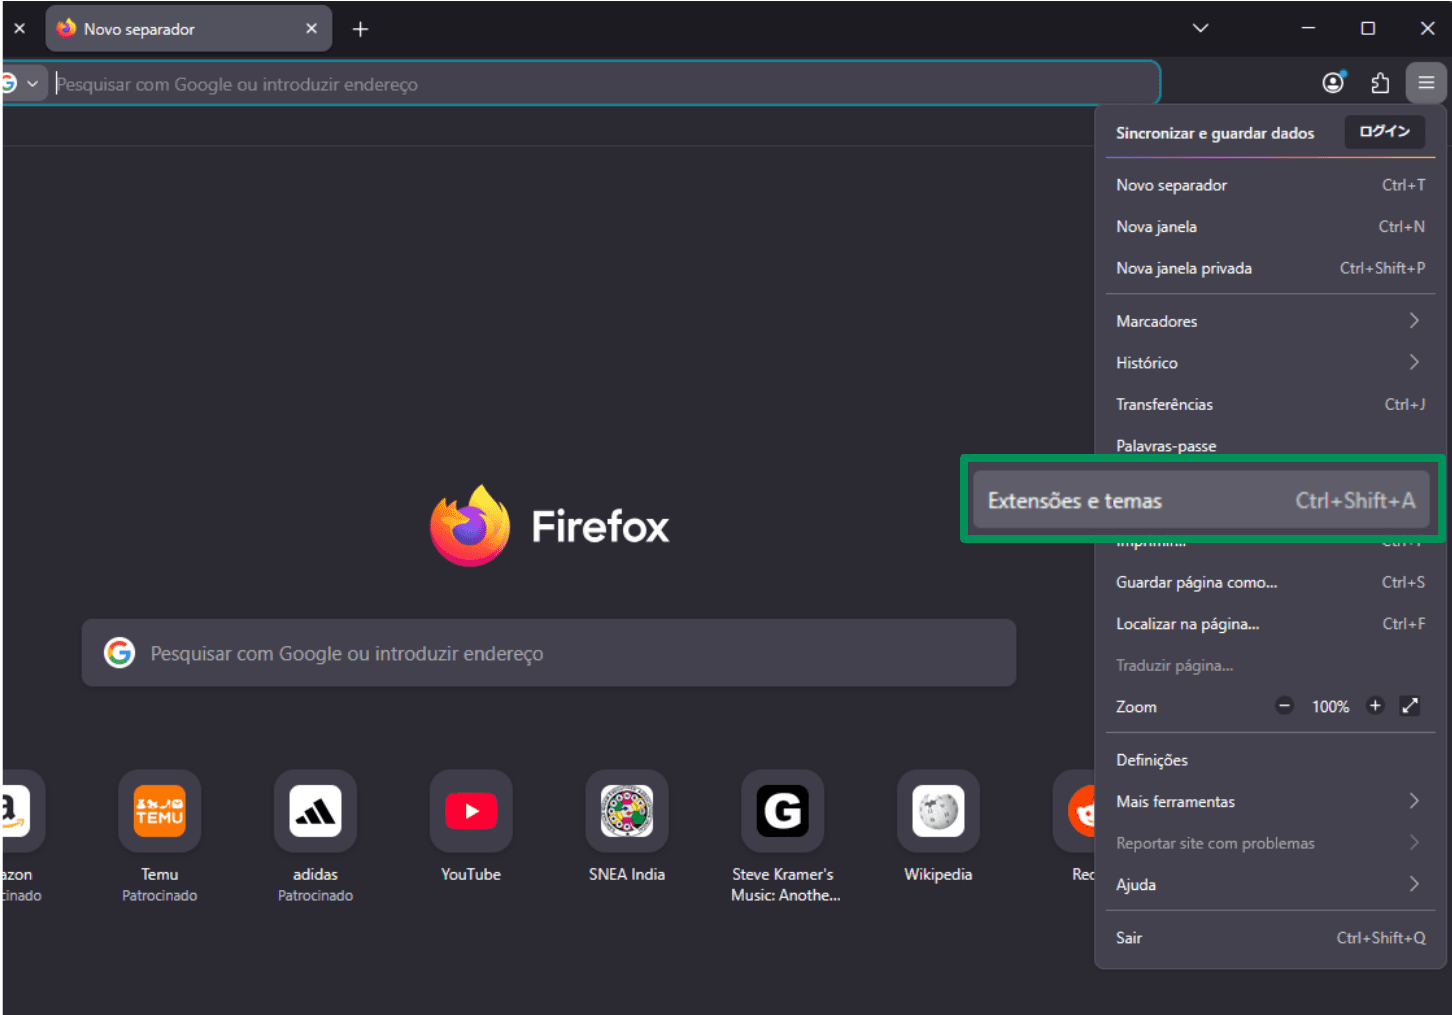Click the full-screen zoom icon in the menu
The image size is (1452, 1015).
1410,706
